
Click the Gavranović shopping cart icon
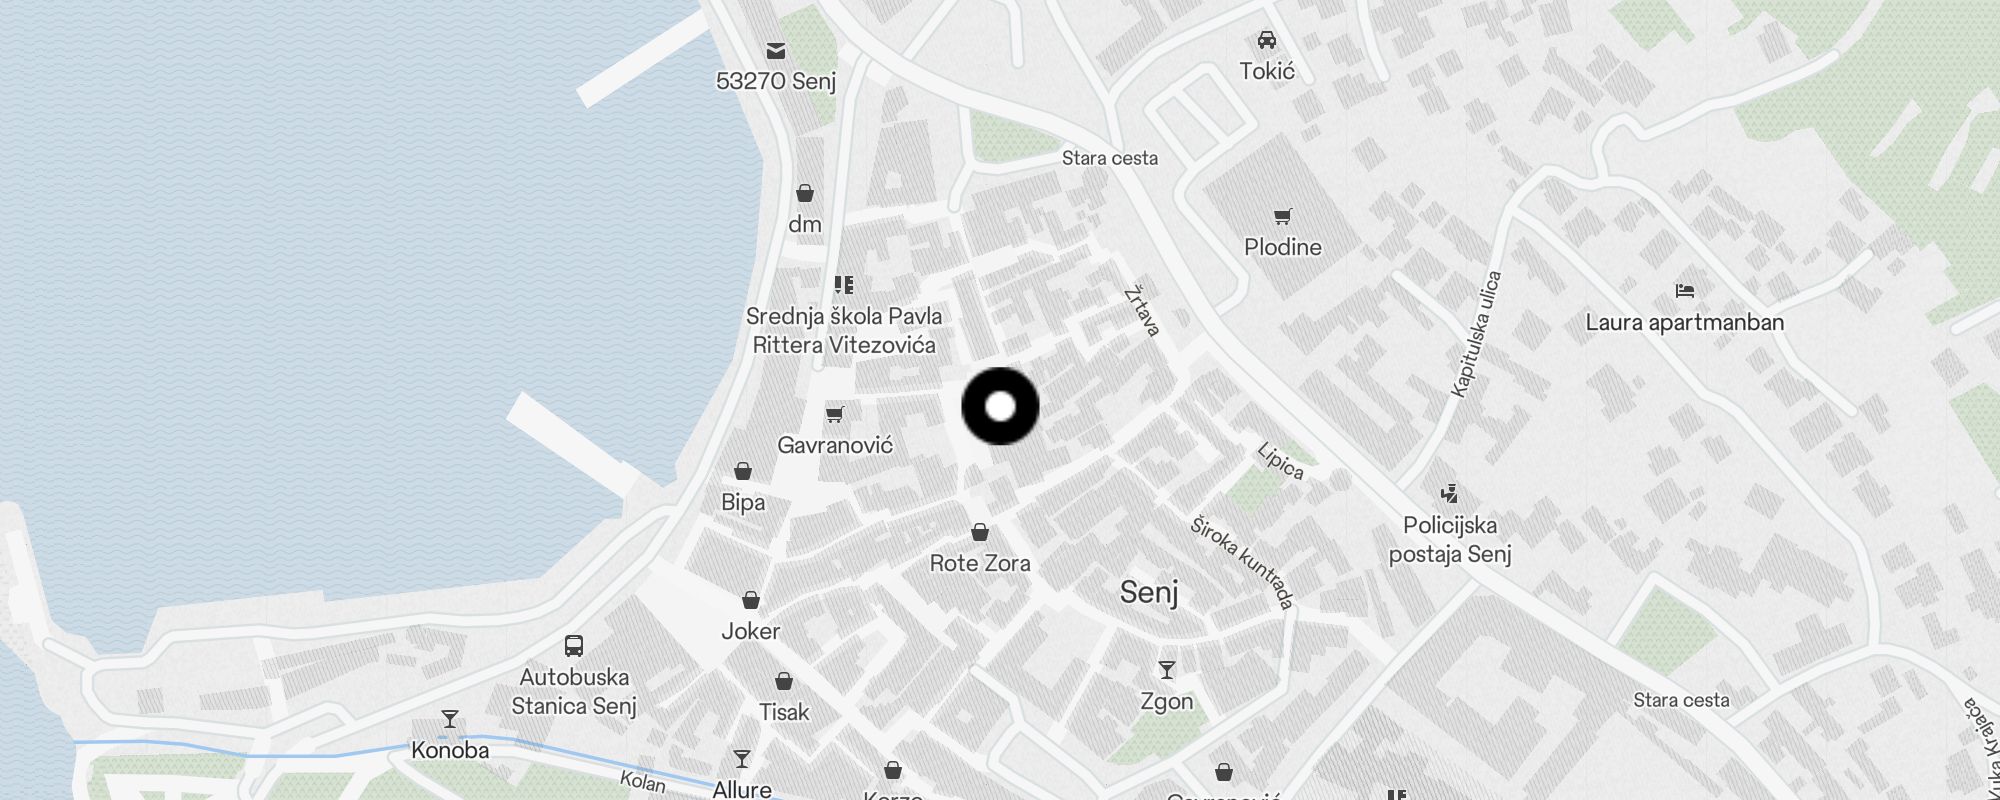click(835, 414)
